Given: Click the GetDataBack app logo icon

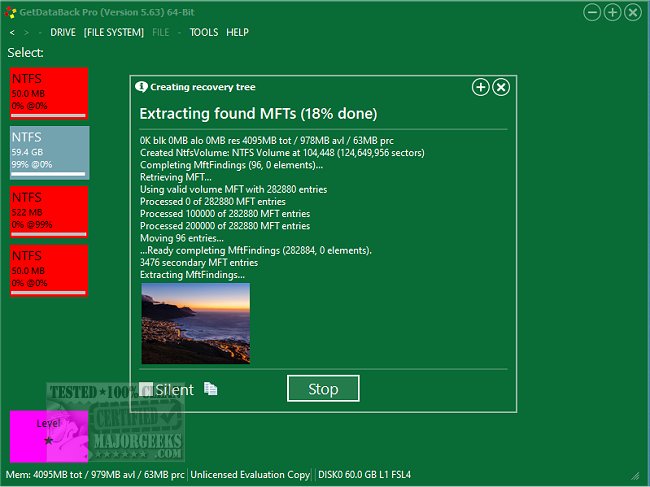Looking at the screenshot, I should pyautogui.click(x=10, y=12).
